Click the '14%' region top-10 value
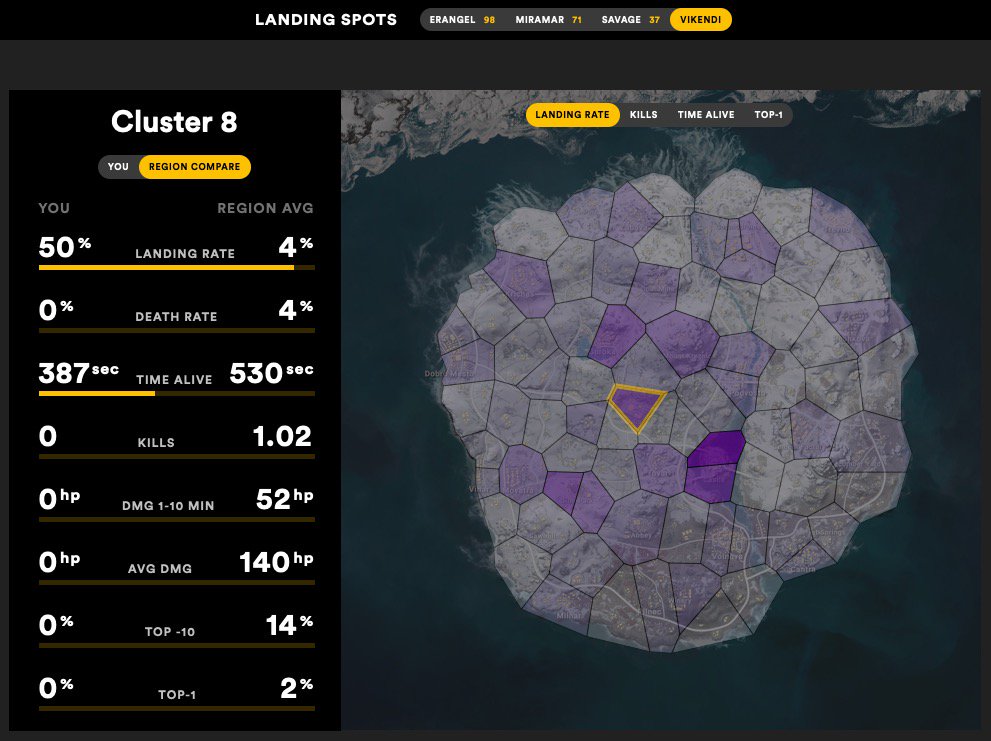This screenshot has width=991, height=741. pos(289,625)
